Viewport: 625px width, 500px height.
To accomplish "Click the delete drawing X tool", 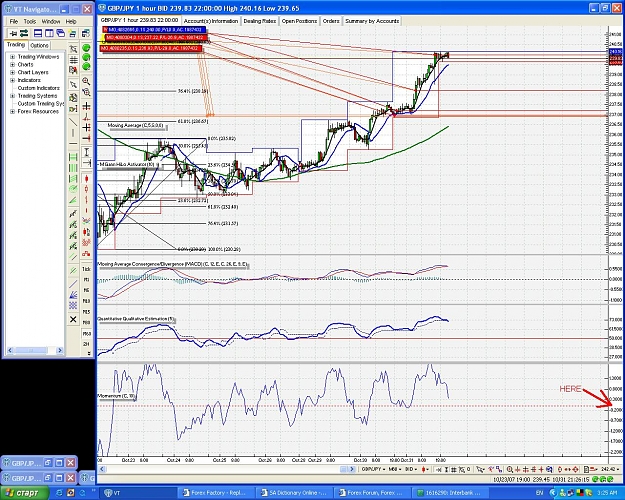I will pyautogui.click(x=73, y=319).
